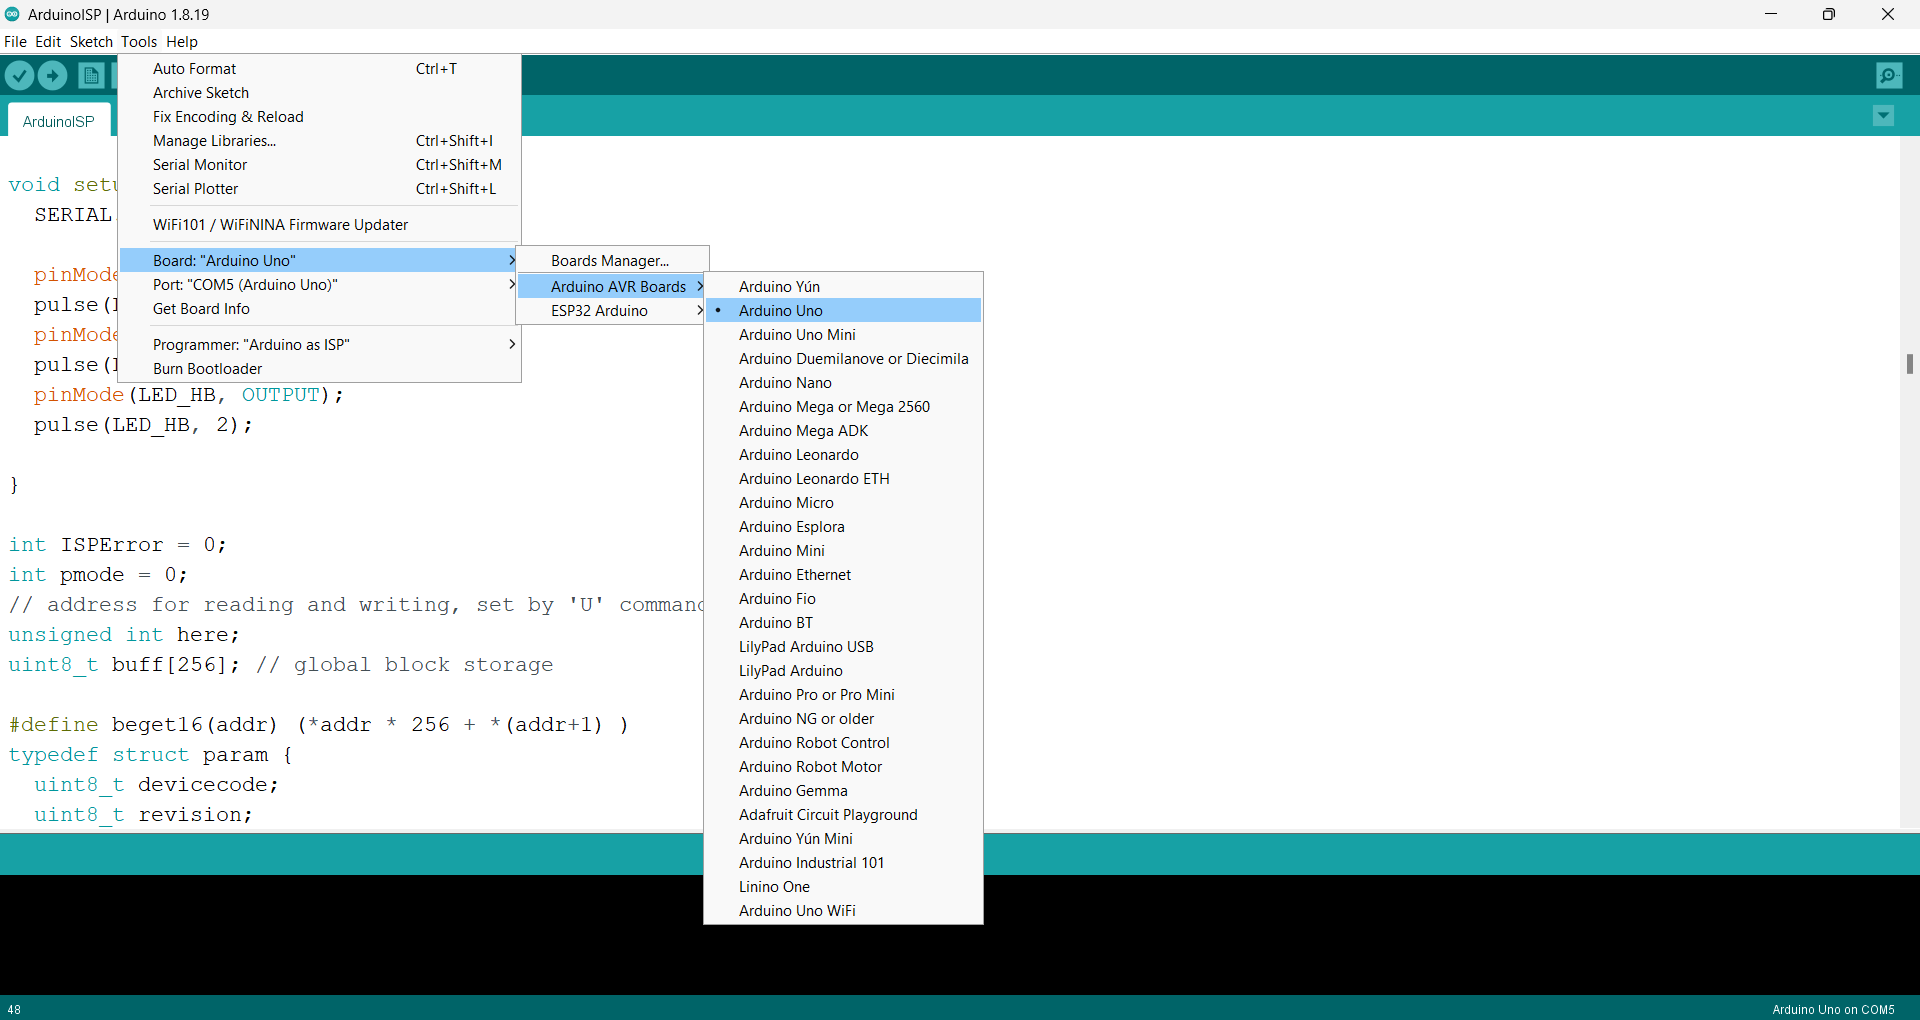Select Arduino Nano board
Viewport: 1920px width, 1020px height.
point(843,383)
